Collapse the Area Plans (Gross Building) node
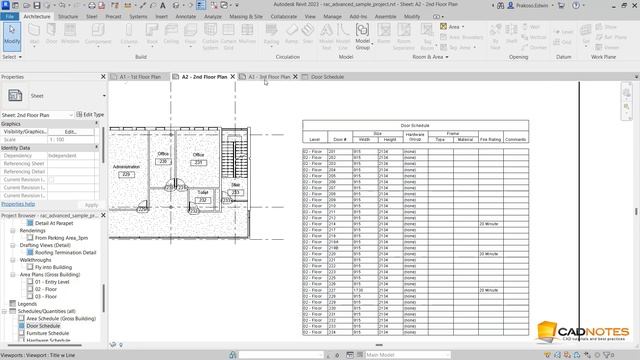Image resolution: width=640 pixels, height=360 pixels. pyautogui.click(x=13, y=275)
